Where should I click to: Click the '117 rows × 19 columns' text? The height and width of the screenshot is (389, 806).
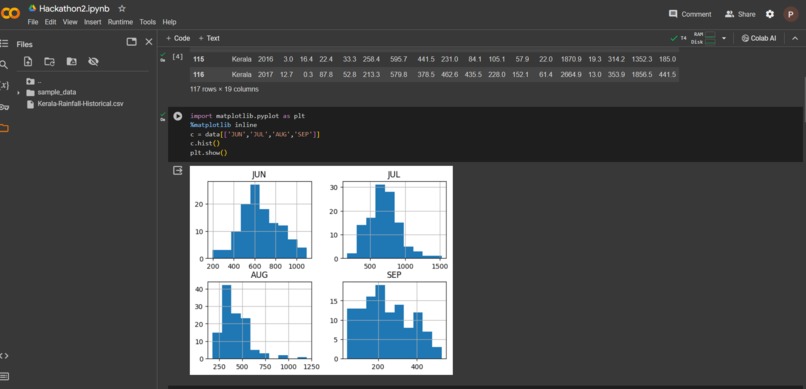point(224,89)
